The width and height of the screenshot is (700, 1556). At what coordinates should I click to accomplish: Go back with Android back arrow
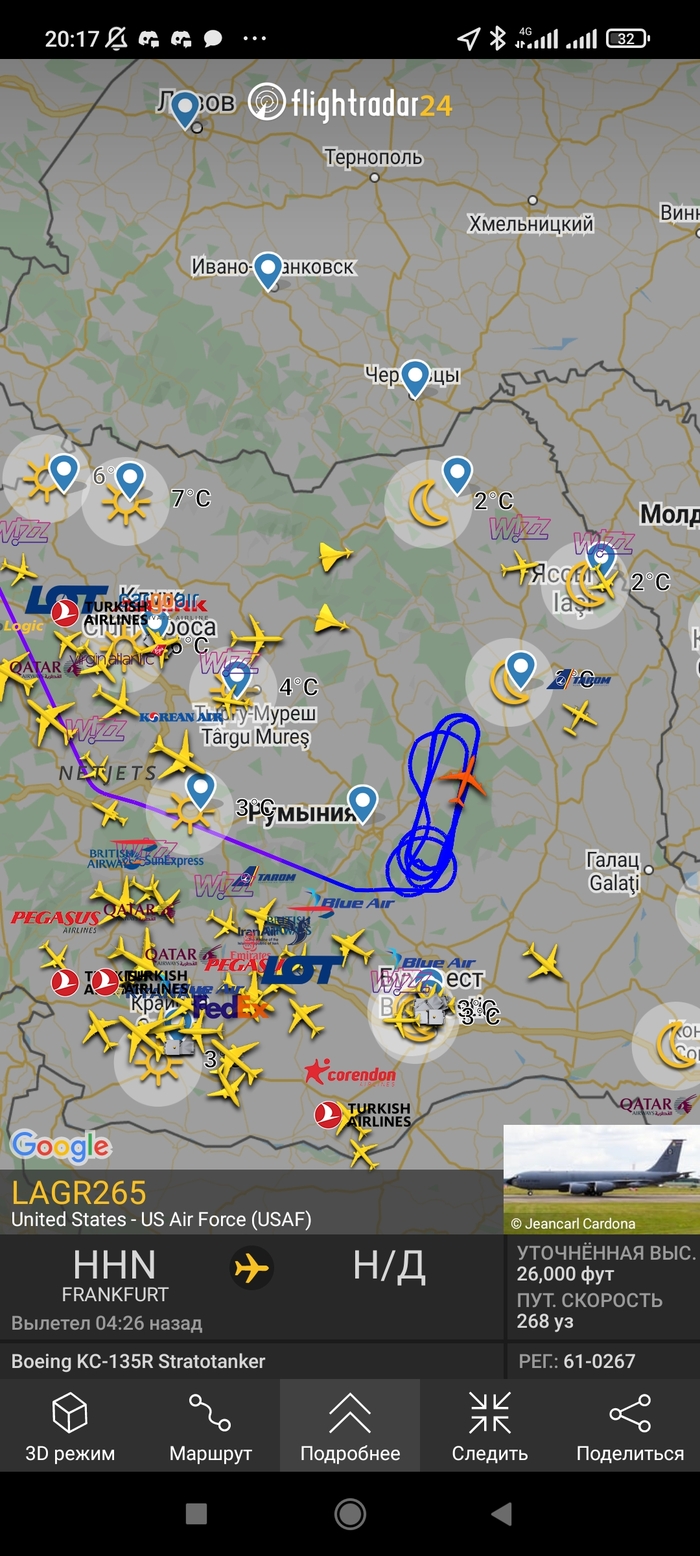tap(503, 1513)
